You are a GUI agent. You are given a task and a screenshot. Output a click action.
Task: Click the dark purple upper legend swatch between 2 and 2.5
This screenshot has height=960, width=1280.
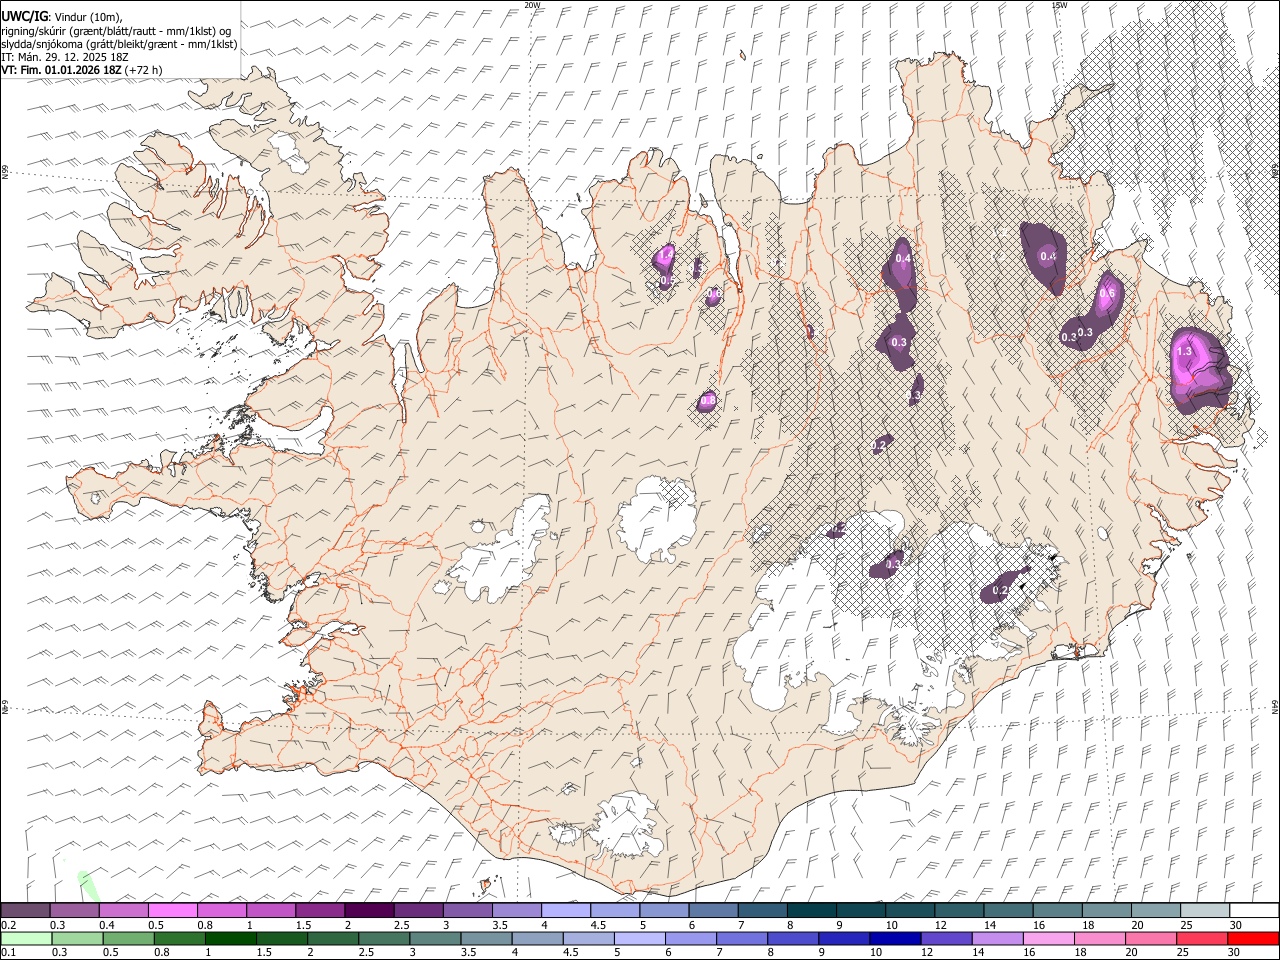tap(369, 910)
